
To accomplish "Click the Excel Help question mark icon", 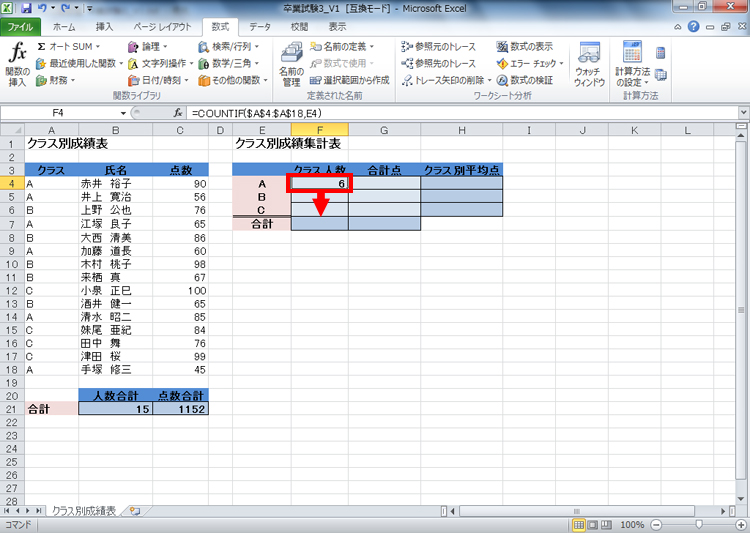I will coord(693,27).
